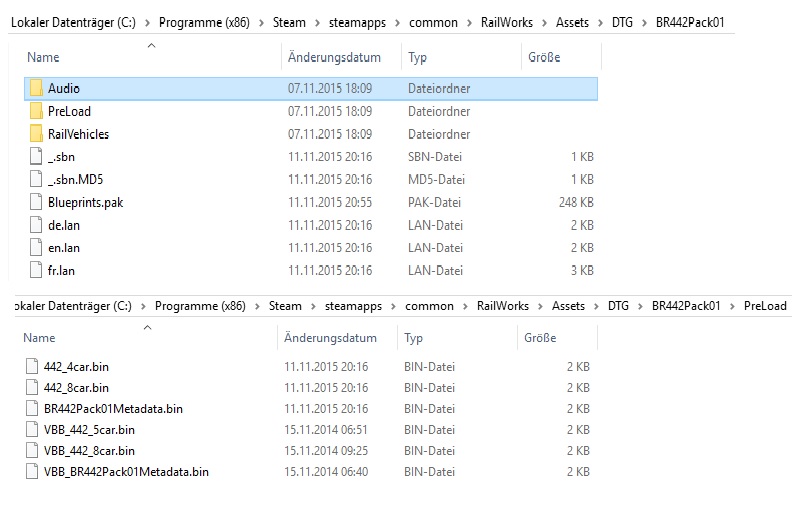
Task: Open the Audio folder icon
Action: pyautogui.click(x=36, y=88)
